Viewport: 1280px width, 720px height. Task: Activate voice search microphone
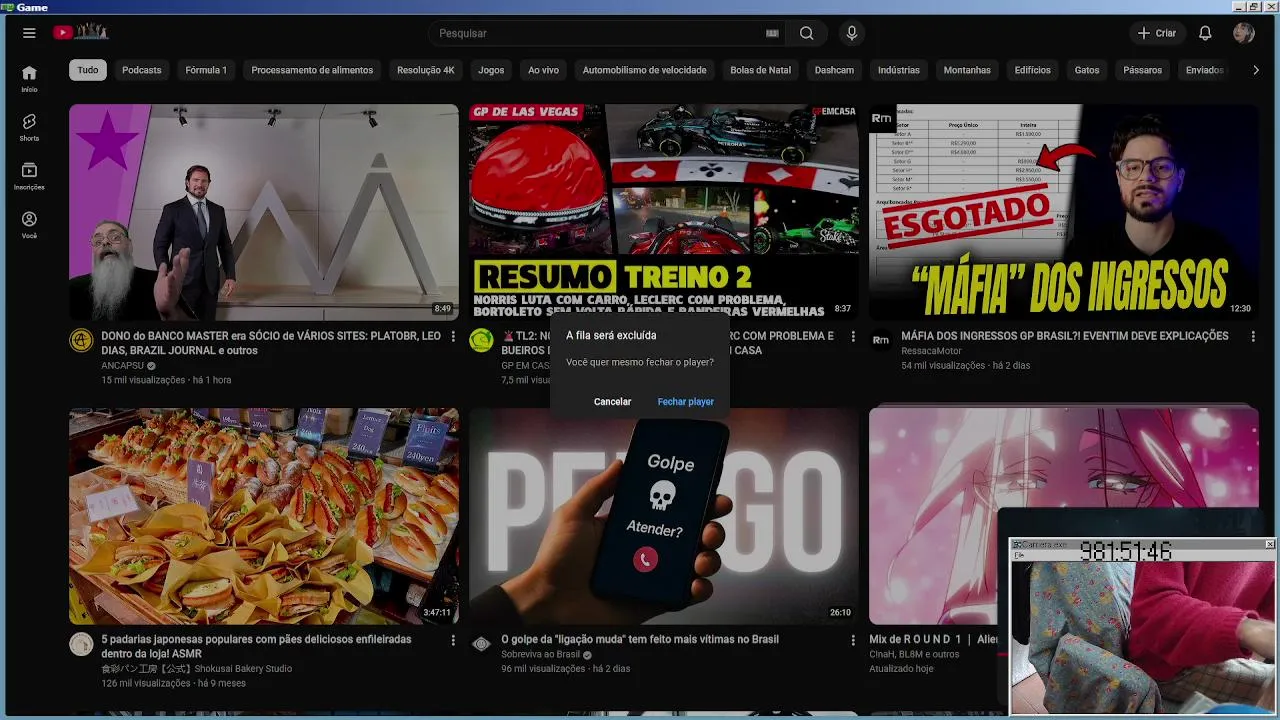coord(852,33)
